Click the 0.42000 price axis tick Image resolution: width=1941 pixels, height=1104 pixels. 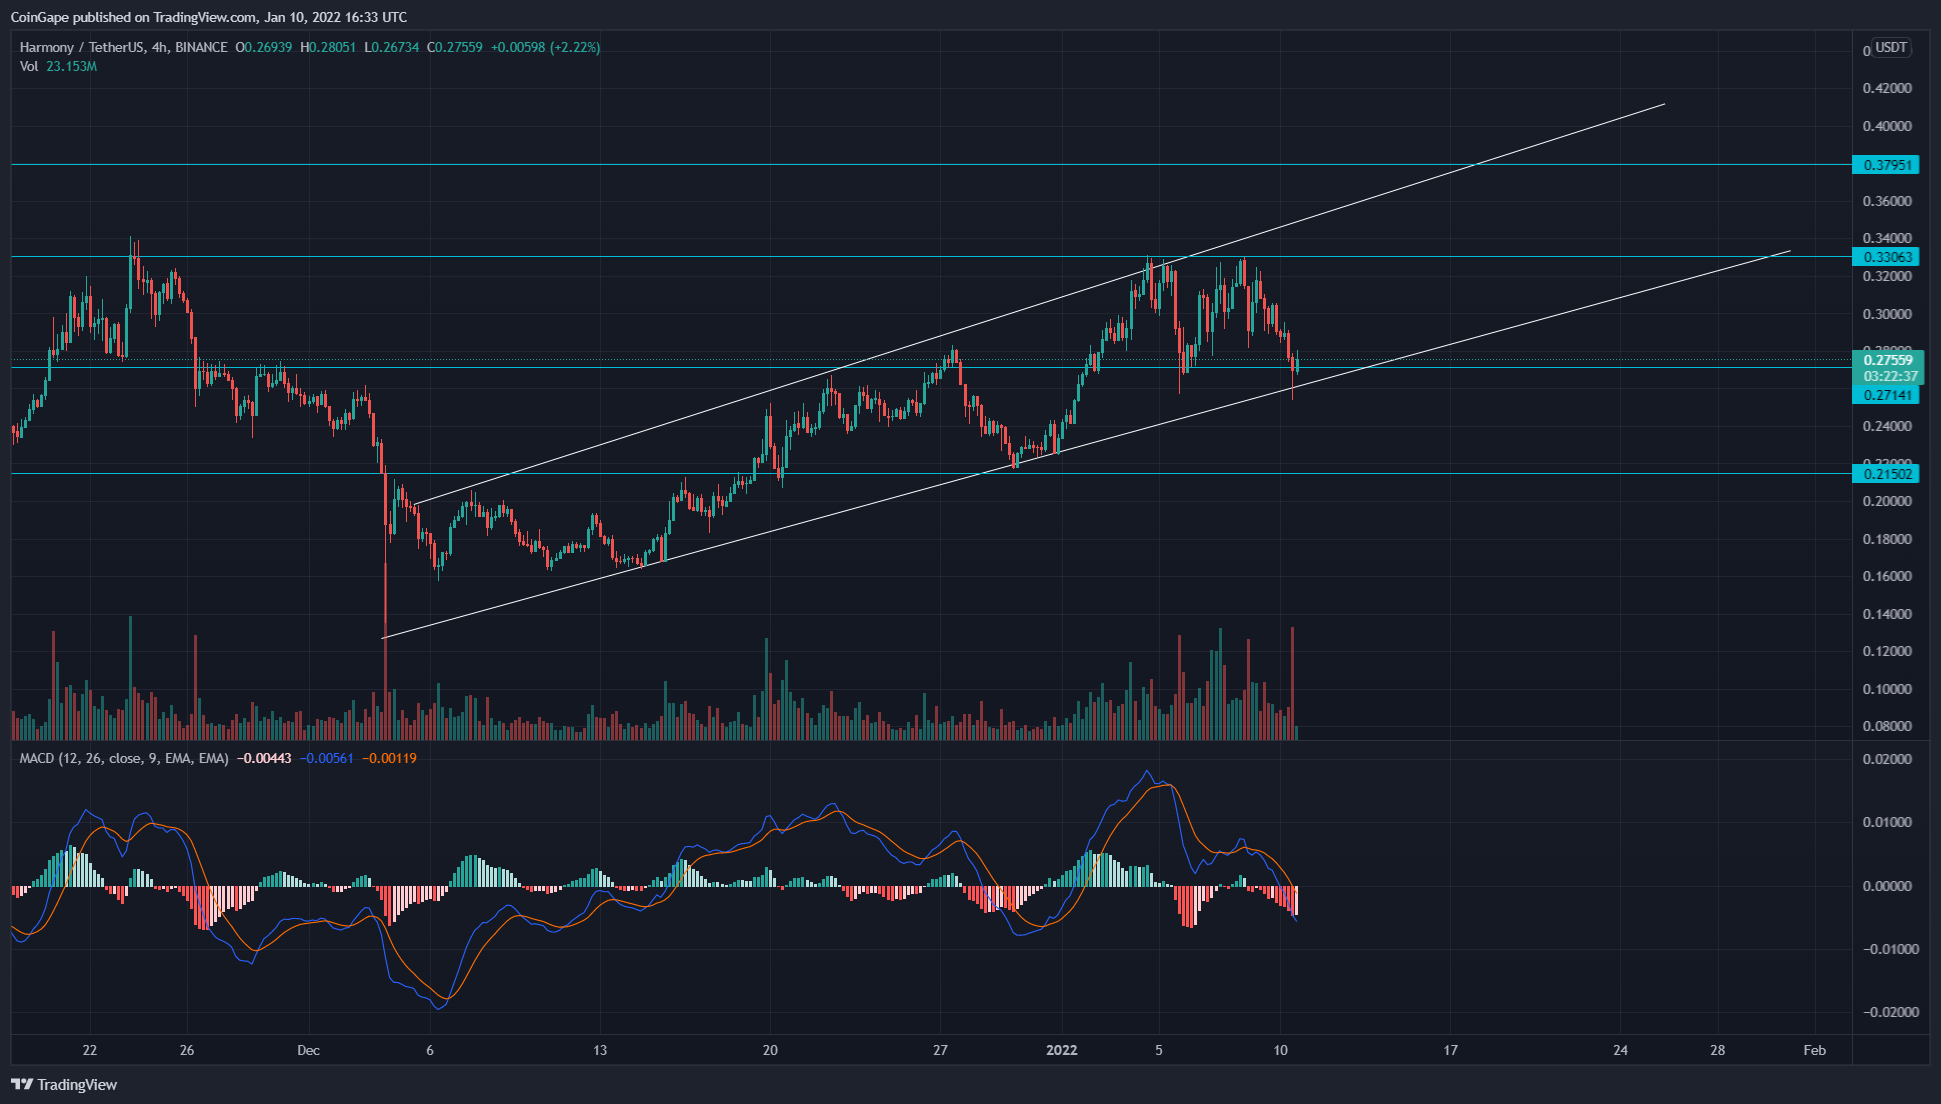coord(1887,89)
